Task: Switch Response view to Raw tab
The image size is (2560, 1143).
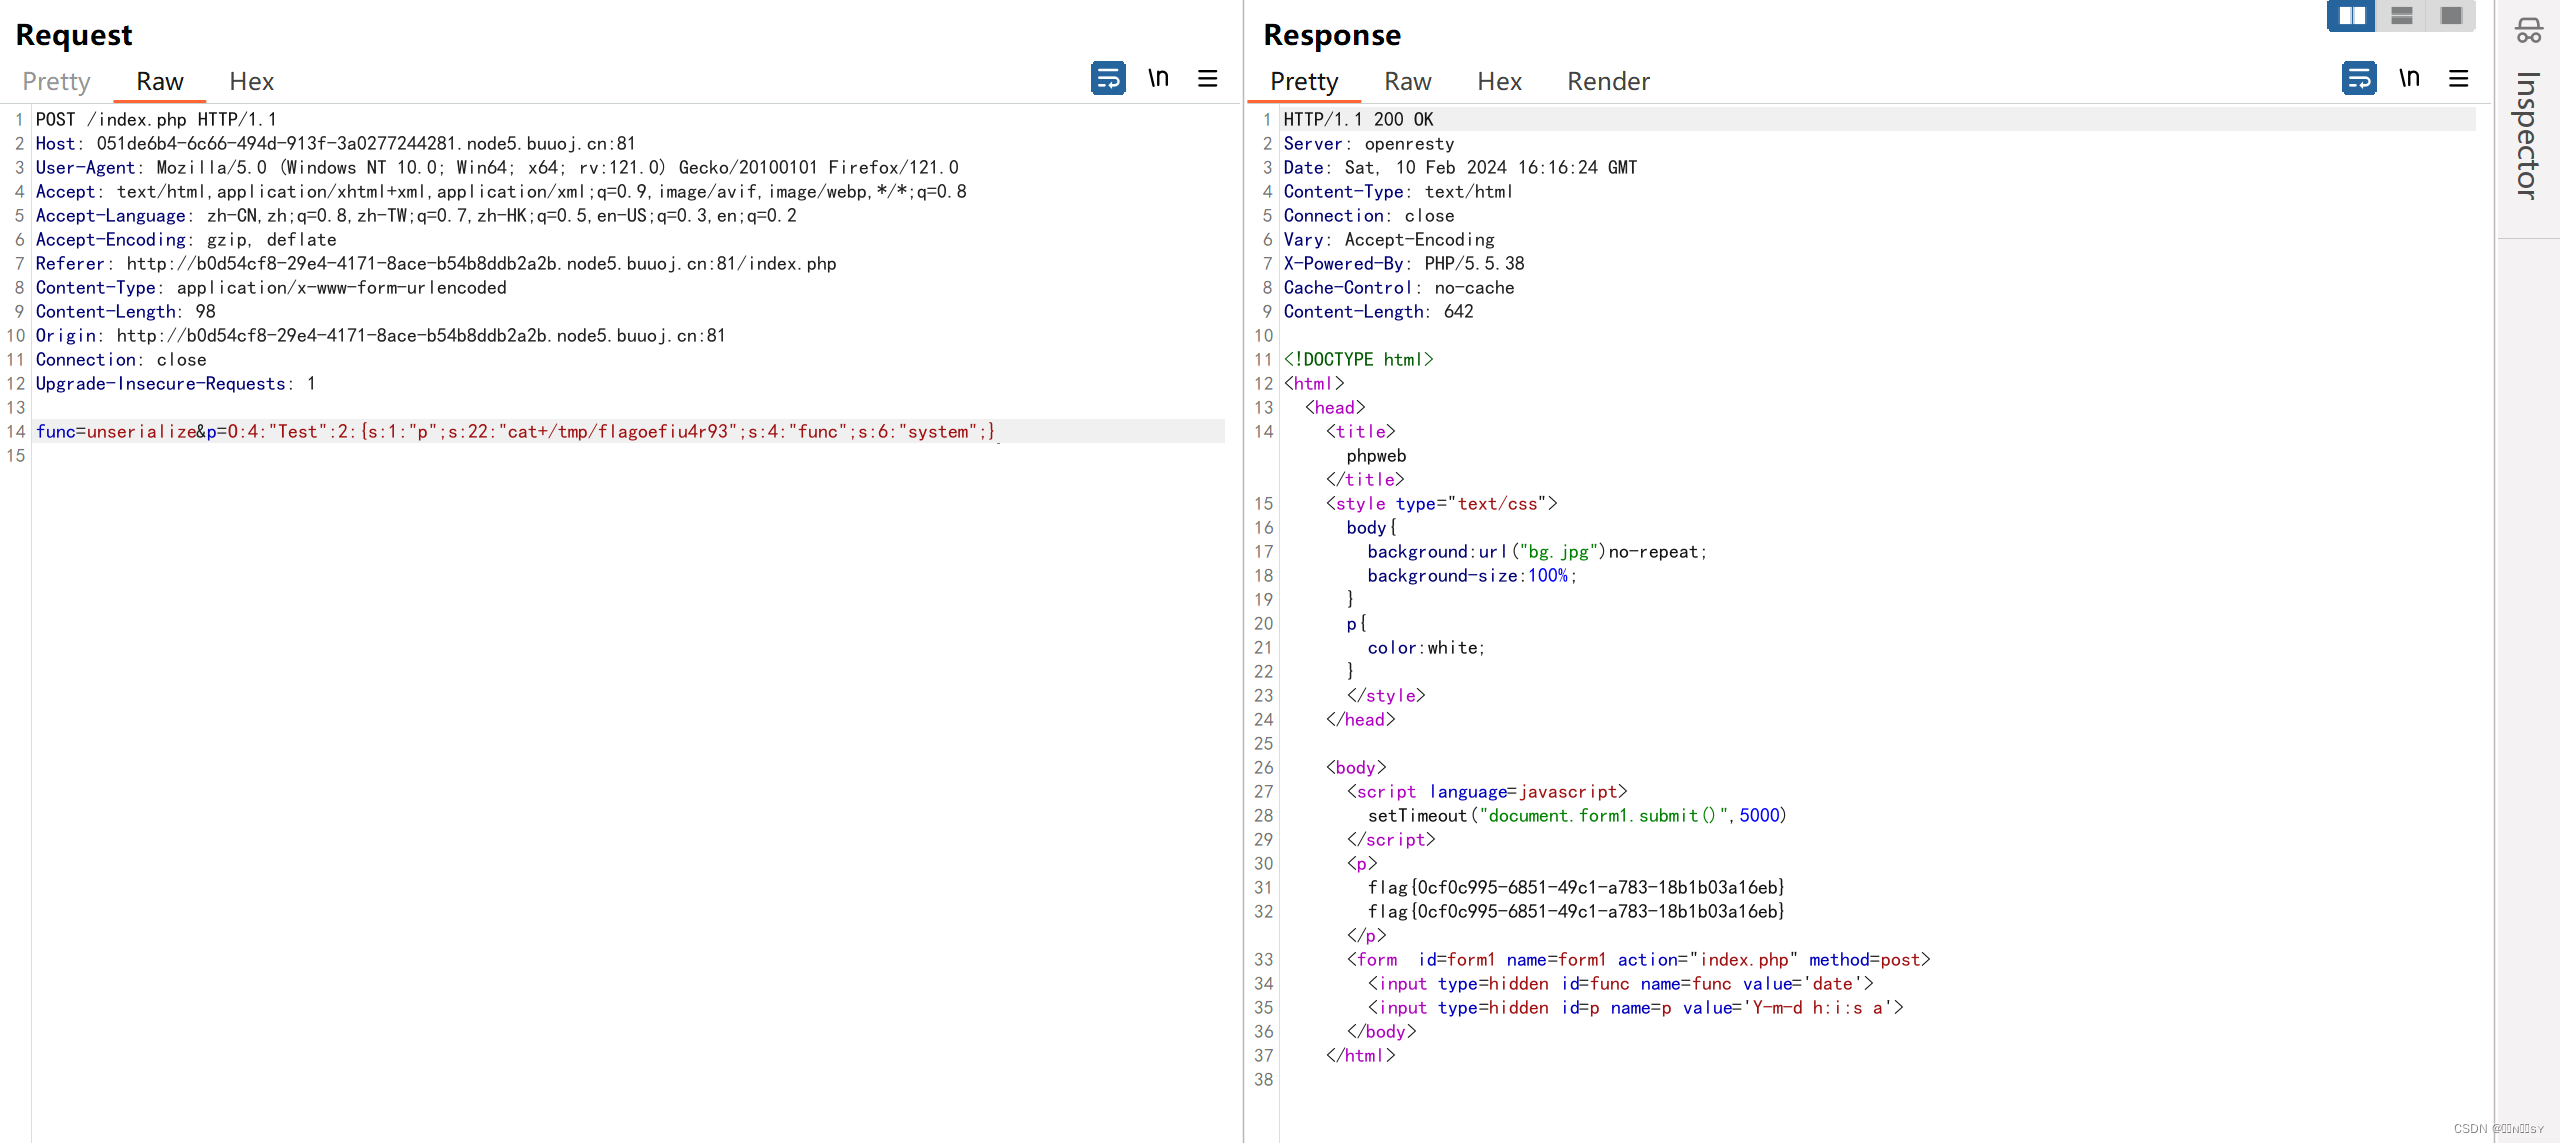Action: [1408, 81]
